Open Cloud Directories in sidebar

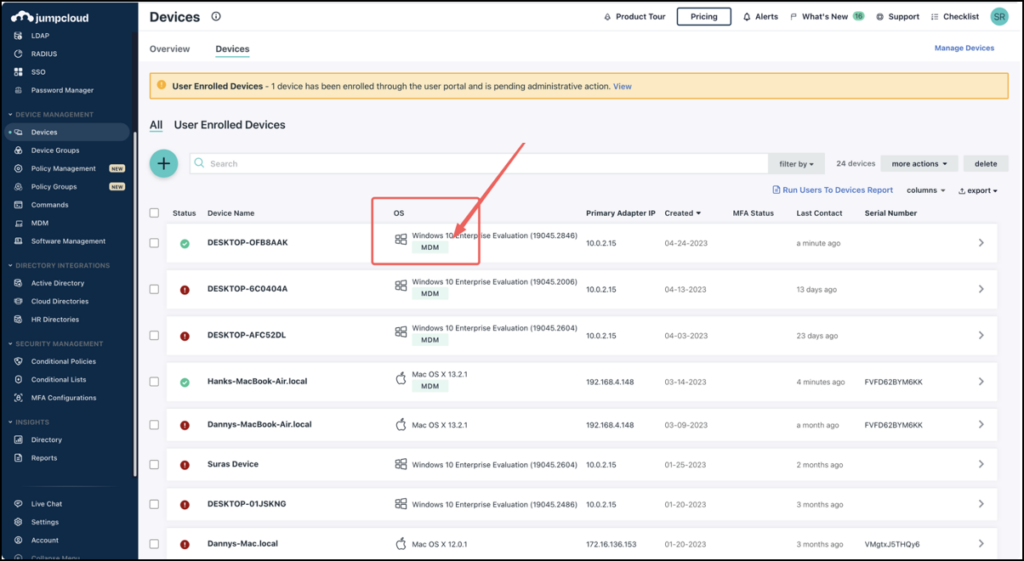59,302
